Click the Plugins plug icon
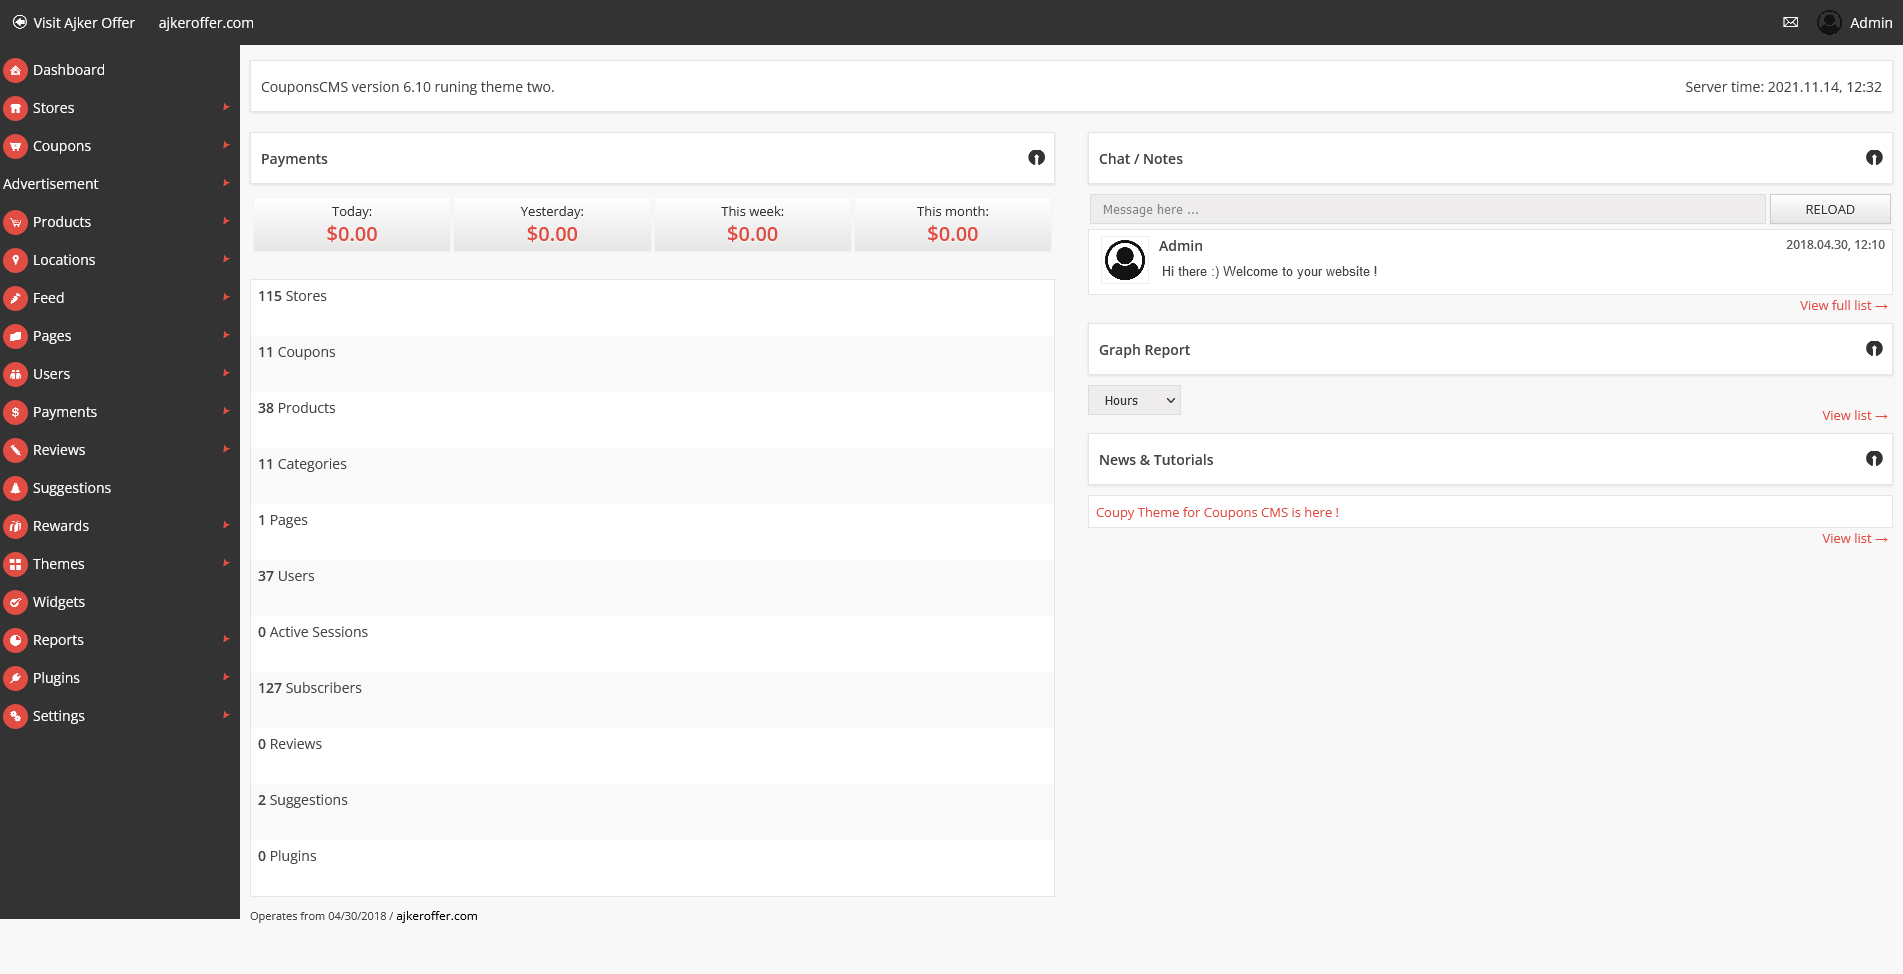1903x974 pixels. (x=15, y=678)
